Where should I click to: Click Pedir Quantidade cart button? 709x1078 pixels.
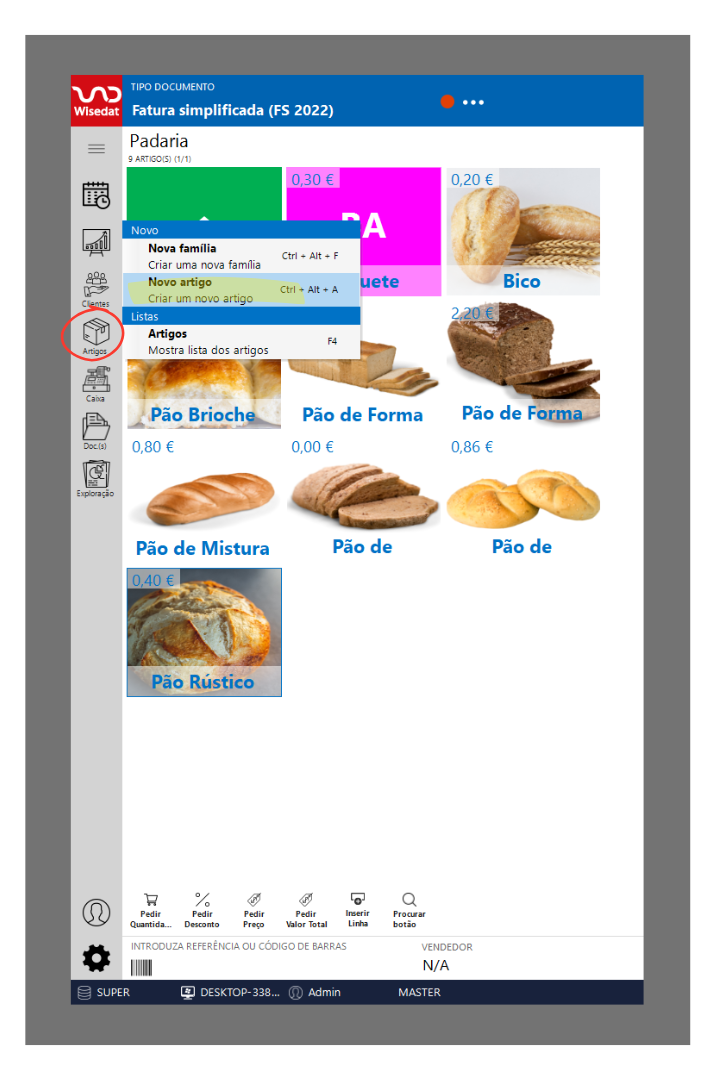151,910
